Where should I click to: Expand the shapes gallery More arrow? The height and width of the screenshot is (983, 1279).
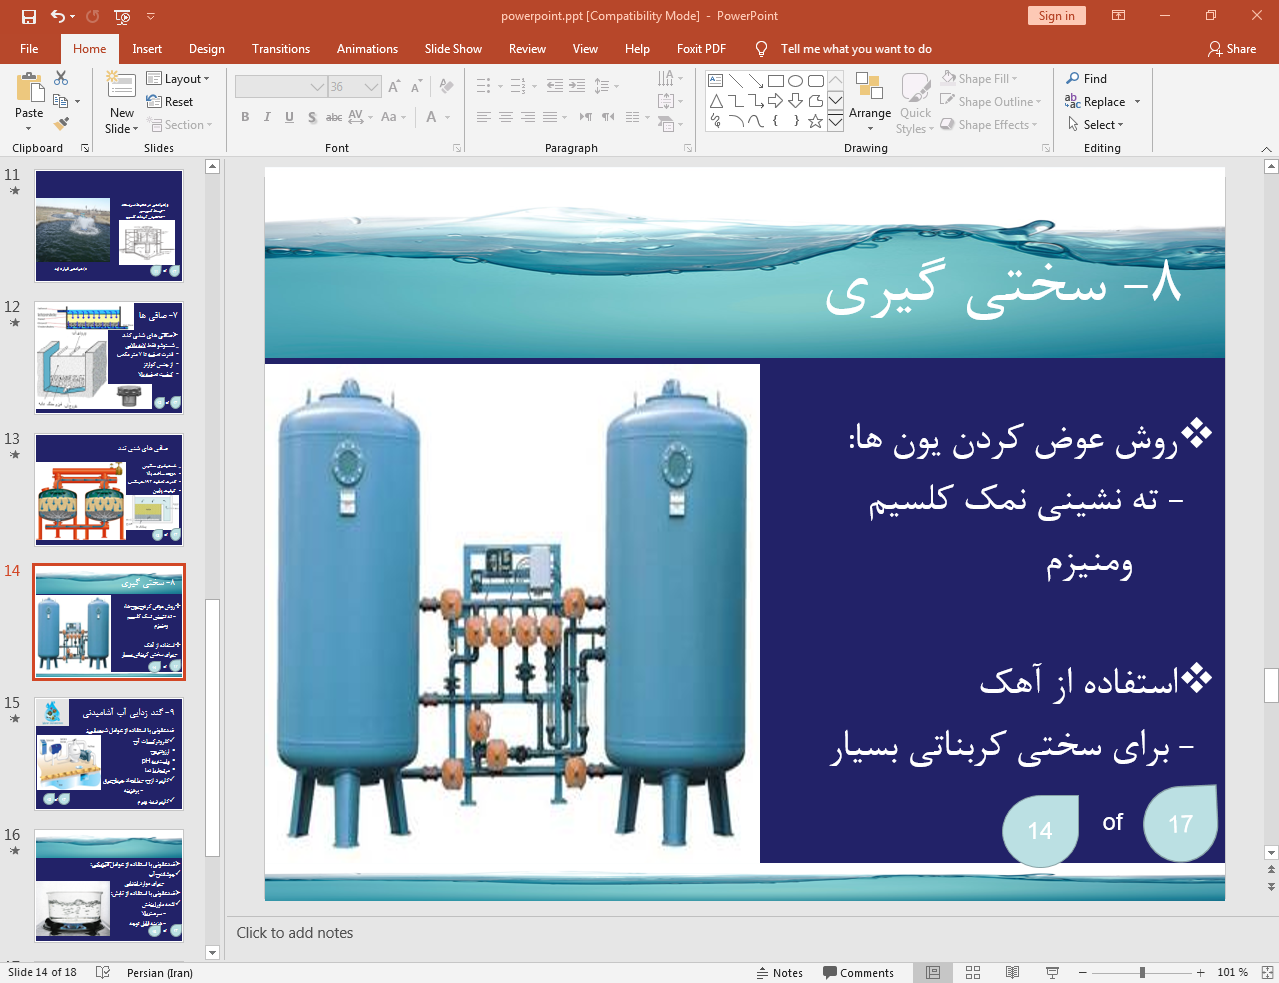[835, 121]
